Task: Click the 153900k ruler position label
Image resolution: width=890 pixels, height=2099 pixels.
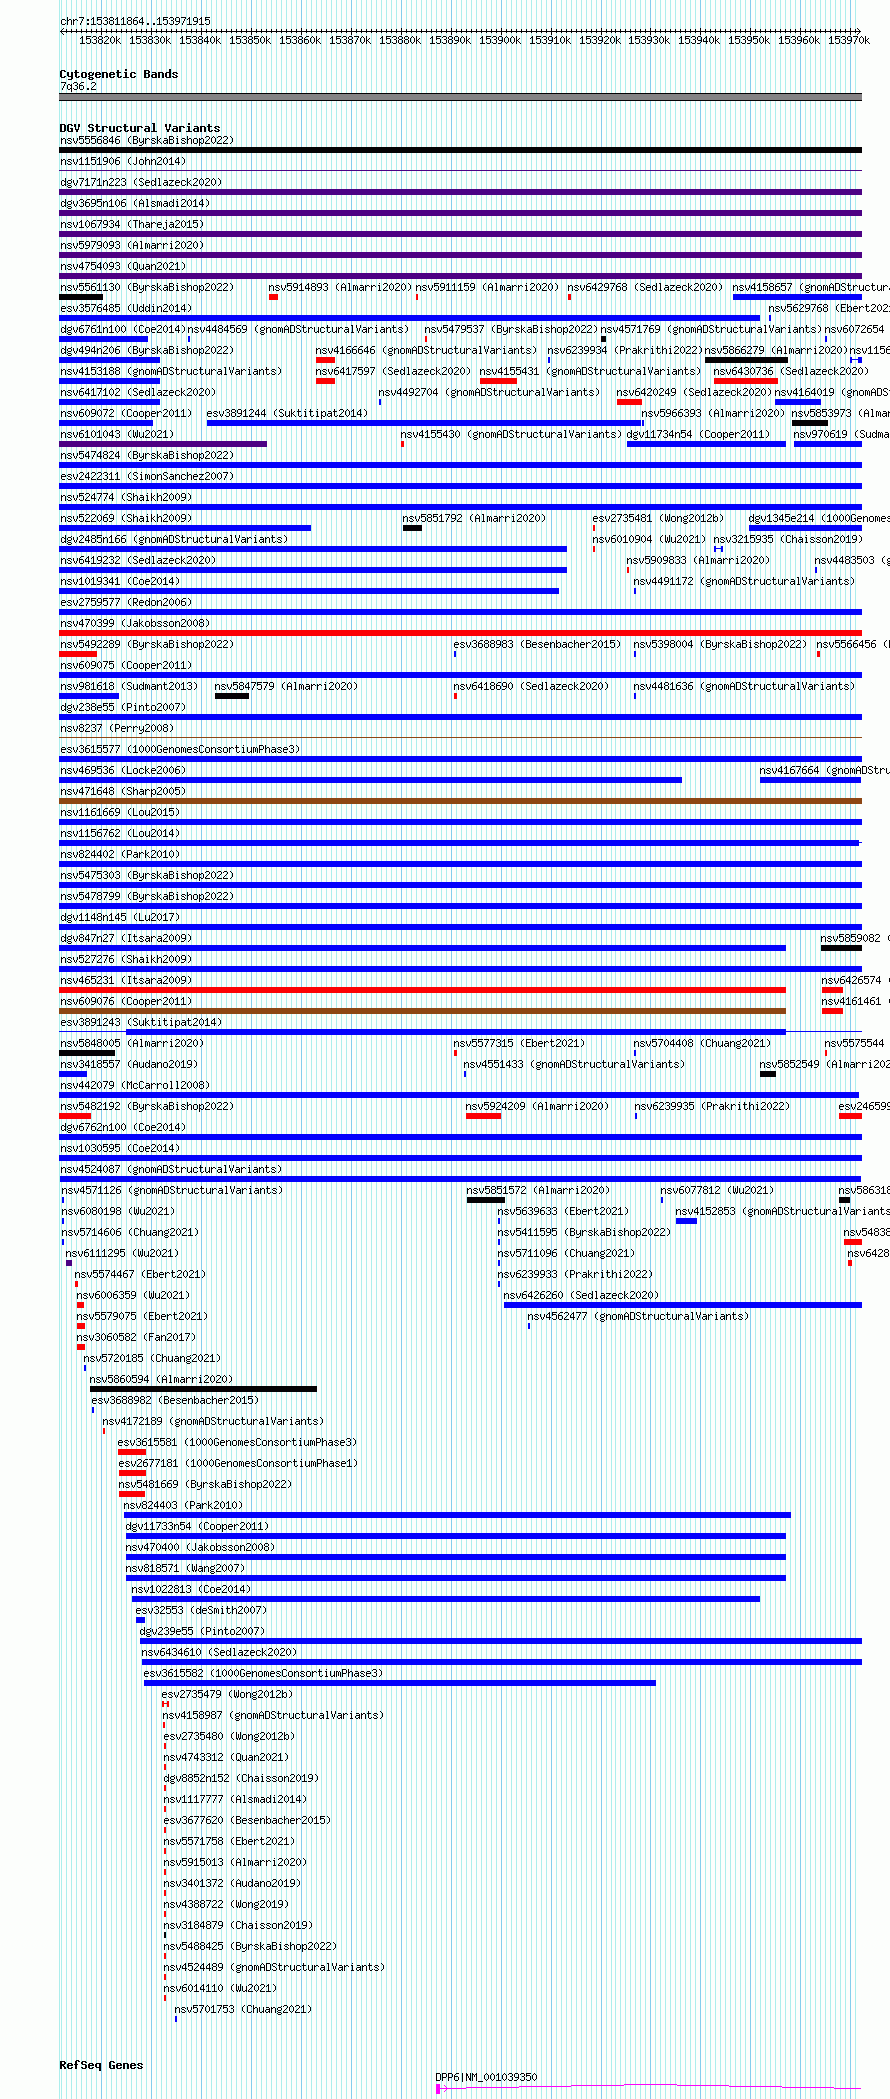Action: click(500, 40)
